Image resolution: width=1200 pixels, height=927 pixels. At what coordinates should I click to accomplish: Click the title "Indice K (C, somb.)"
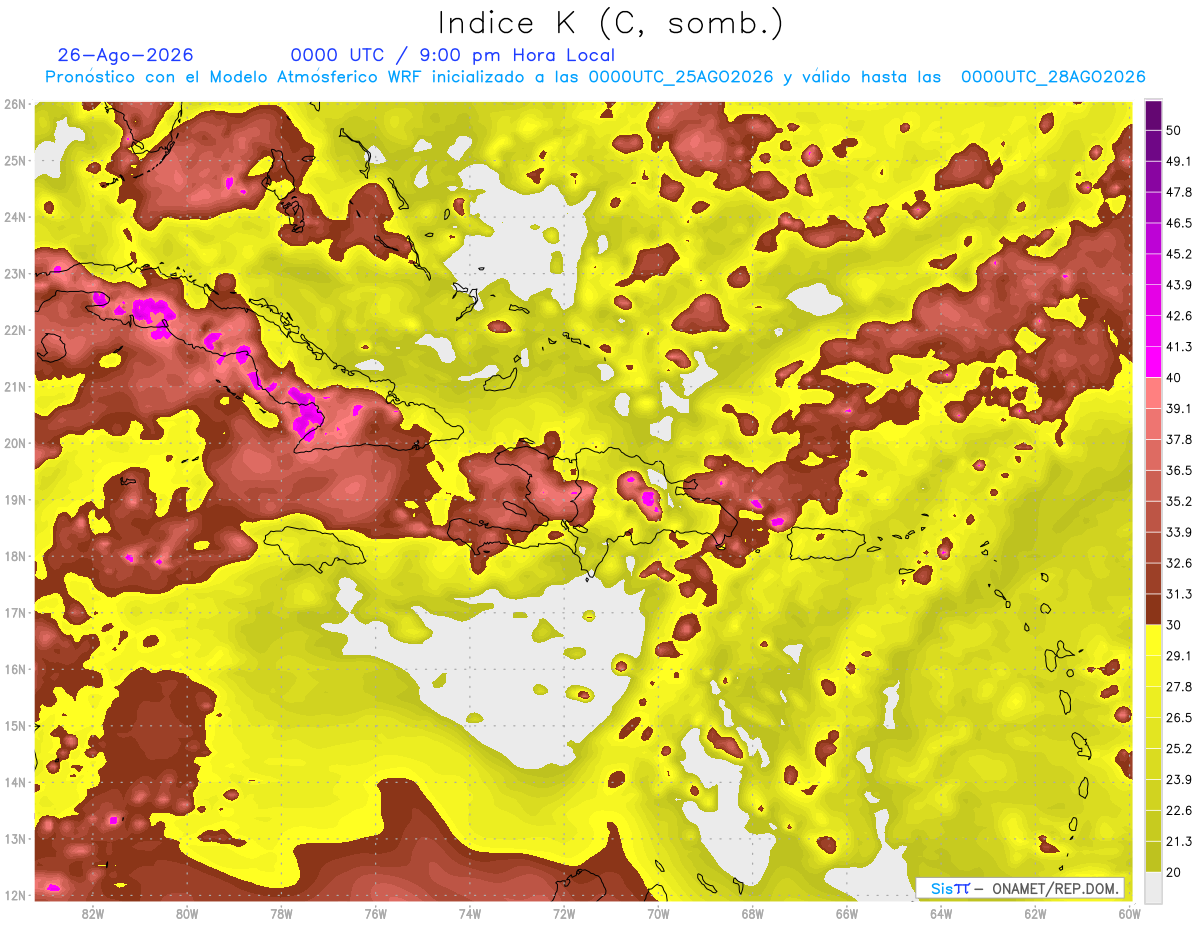coord(610,24)
